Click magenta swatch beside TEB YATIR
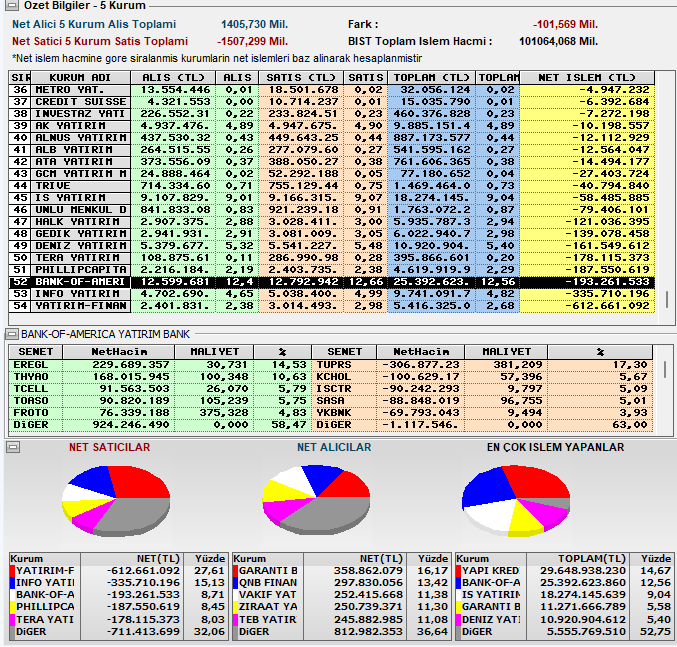 click(235, 620)
